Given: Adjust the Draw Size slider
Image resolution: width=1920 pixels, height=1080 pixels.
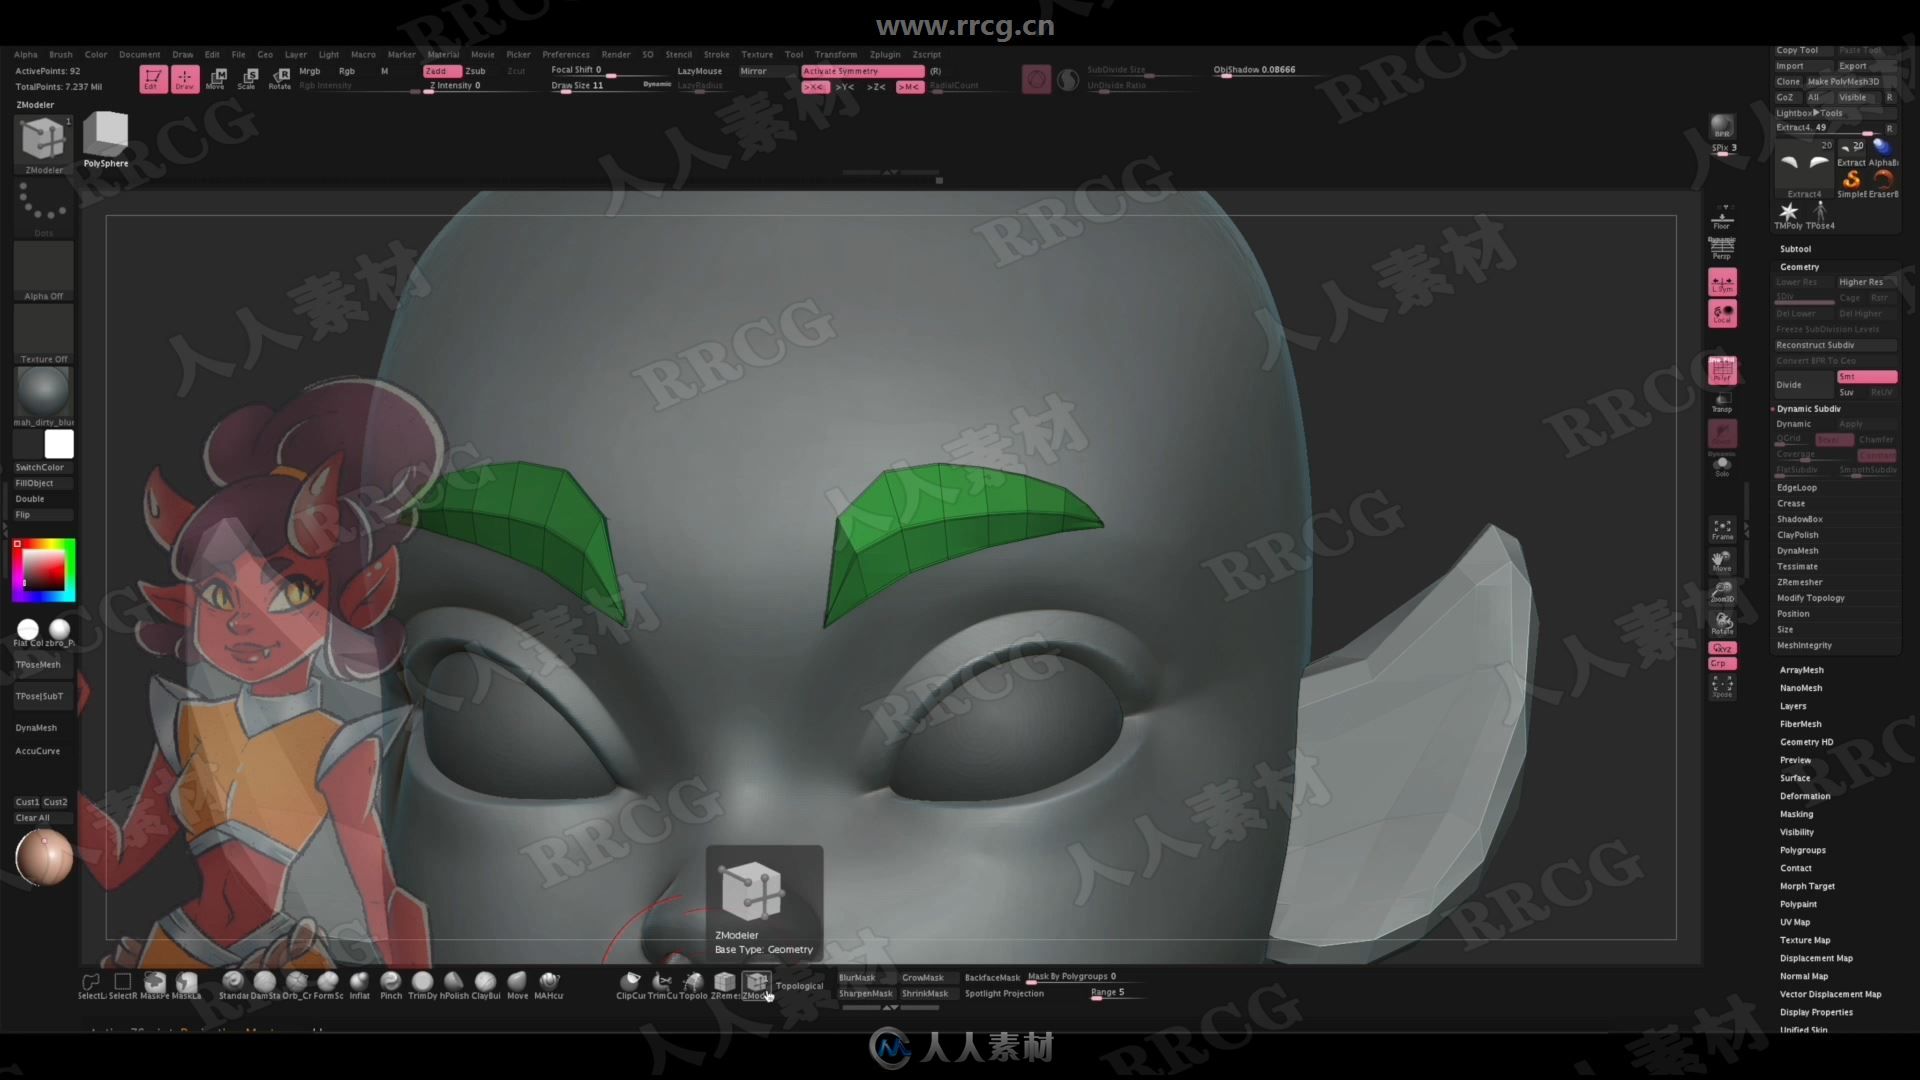Looking at the screenshot, I should click(x=610, y=86).
